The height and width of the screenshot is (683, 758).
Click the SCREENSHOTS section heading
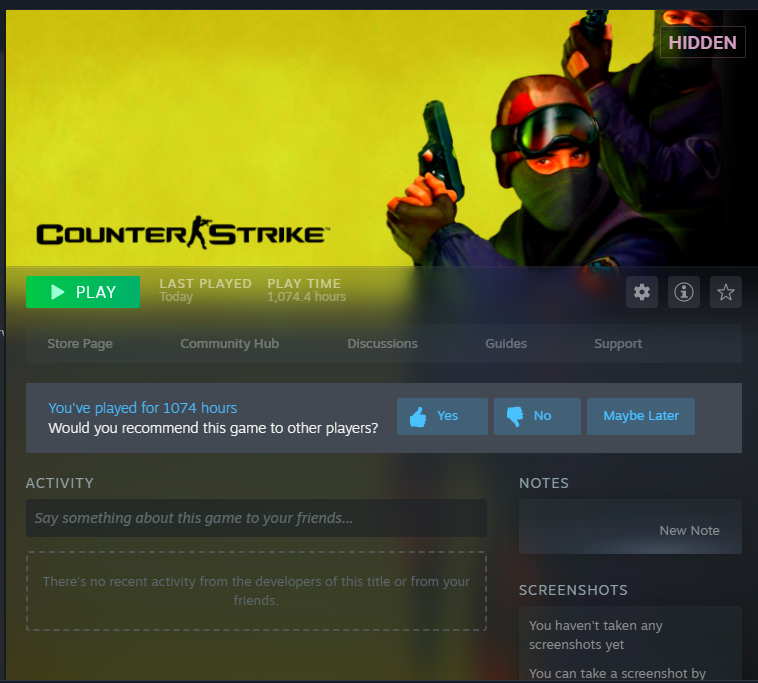pos(573,590)
